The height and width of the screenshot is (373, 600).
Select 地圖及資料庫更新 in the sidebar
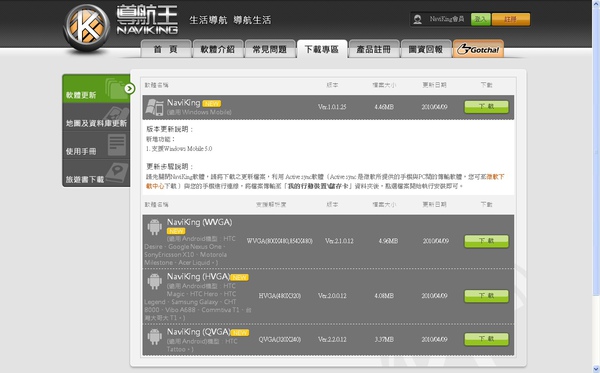(96, 117)
